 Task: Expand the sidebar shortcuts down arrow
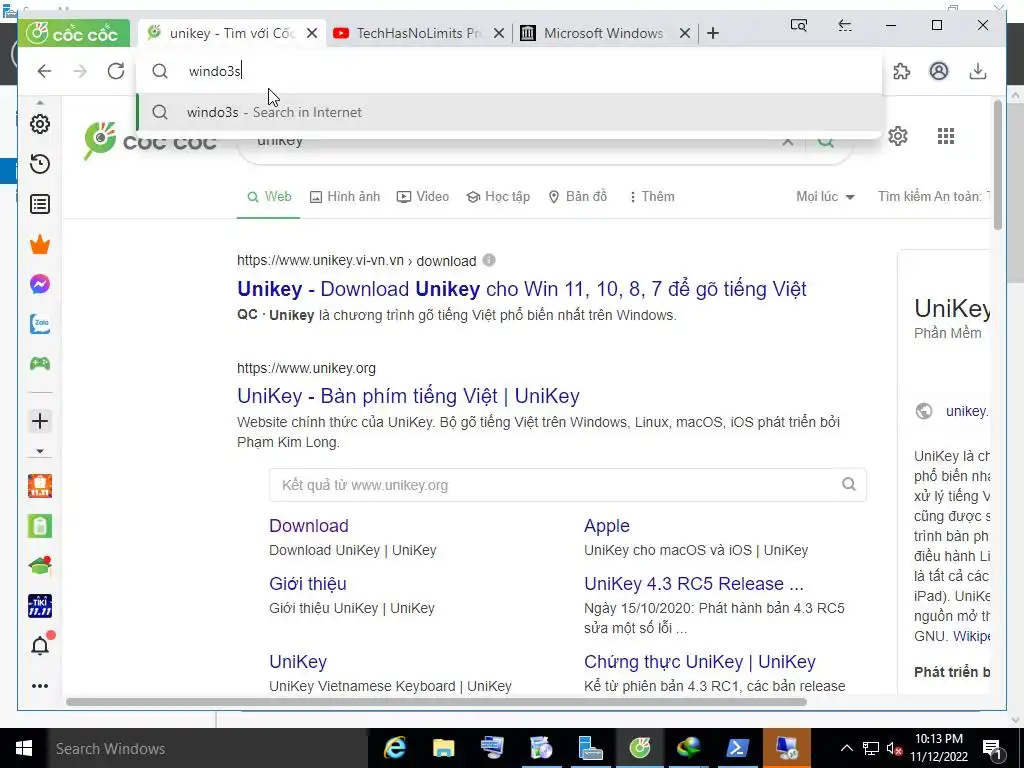coord(40,451)
